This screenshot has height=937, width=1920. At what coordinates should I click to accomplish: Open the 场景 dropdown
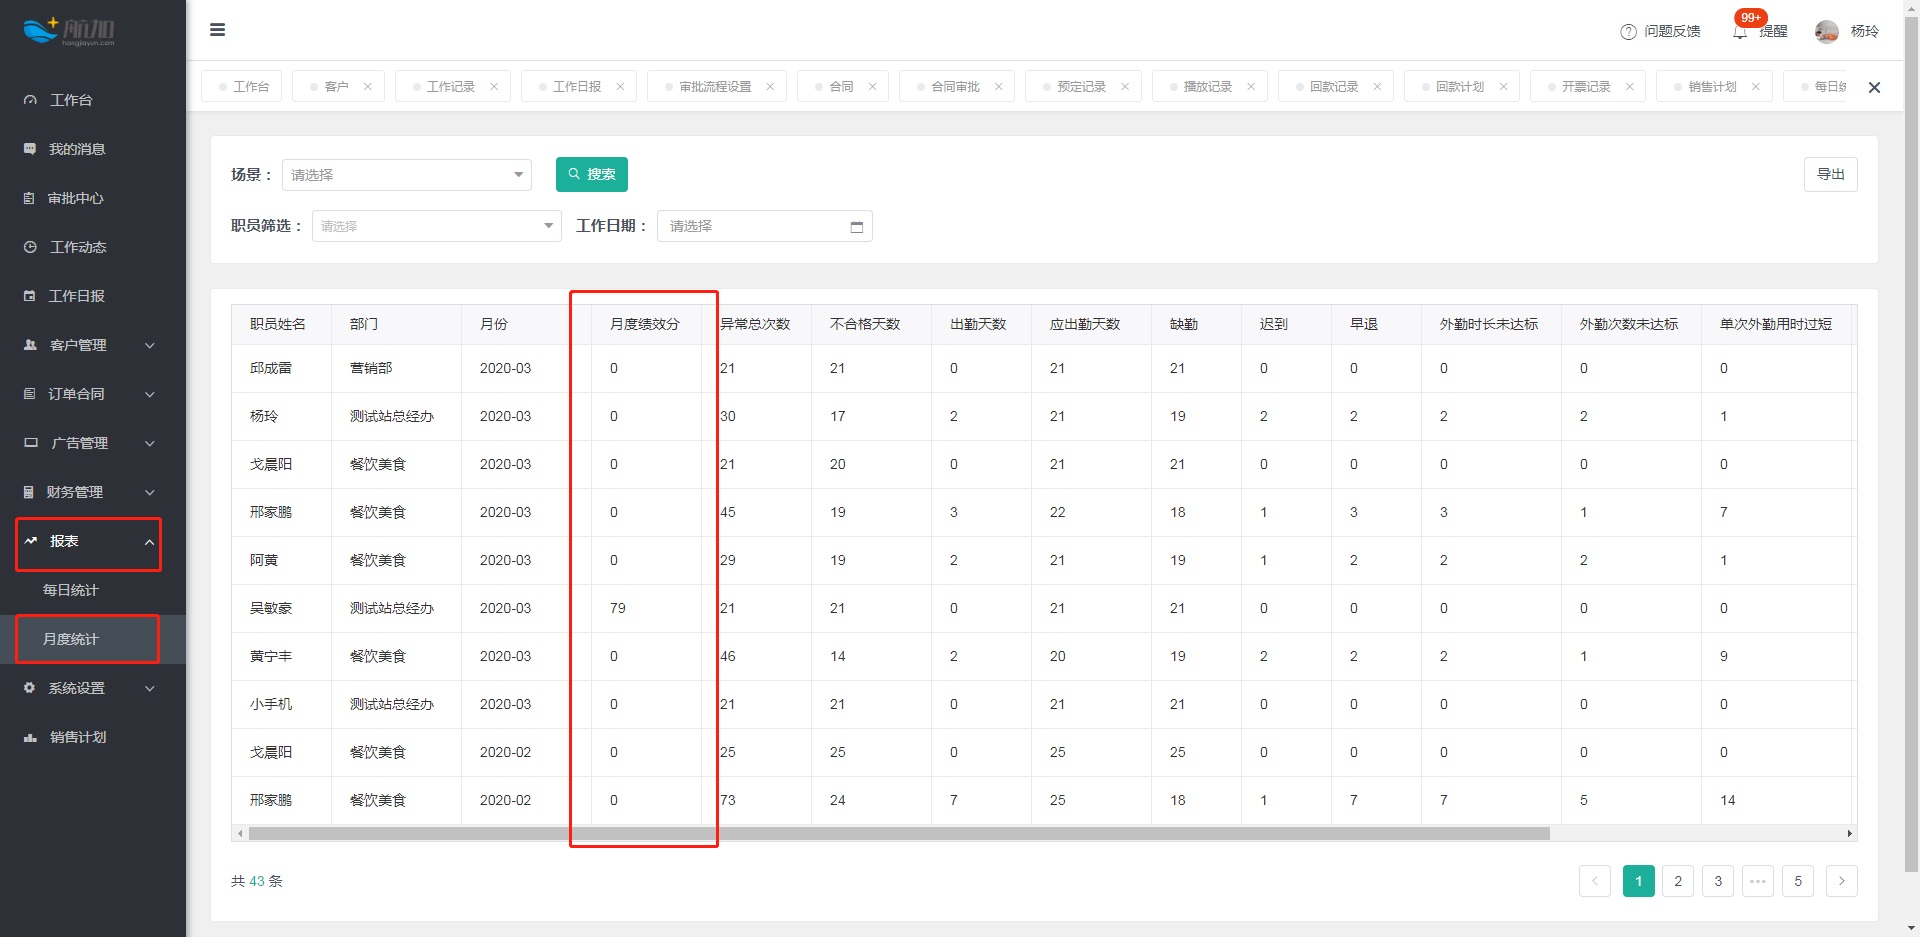pyautogui.click(x=407, y=175)
